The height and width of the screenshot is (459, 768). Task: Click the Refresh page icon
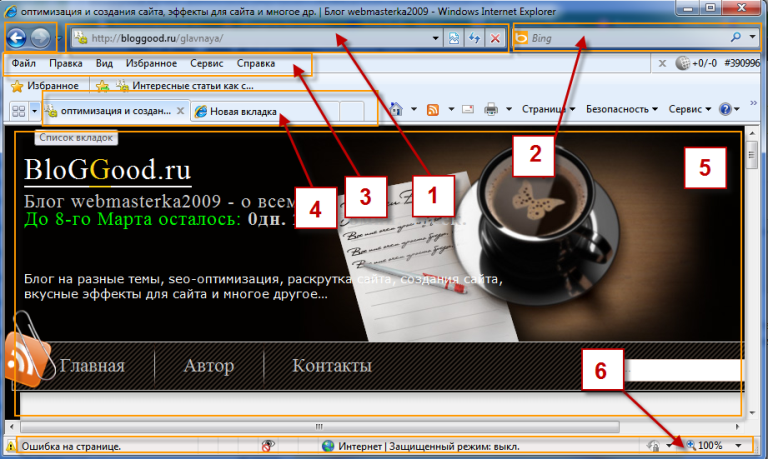click(x=474, y=38)
